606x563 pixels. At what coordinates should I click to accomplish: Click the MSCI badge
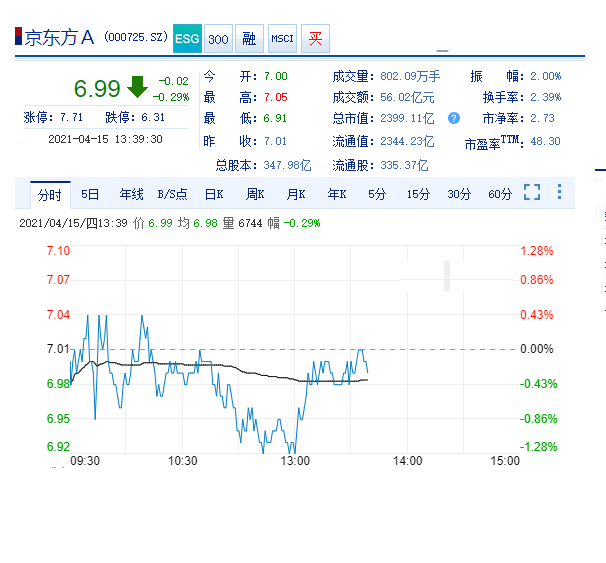click(x=282, y=38)
